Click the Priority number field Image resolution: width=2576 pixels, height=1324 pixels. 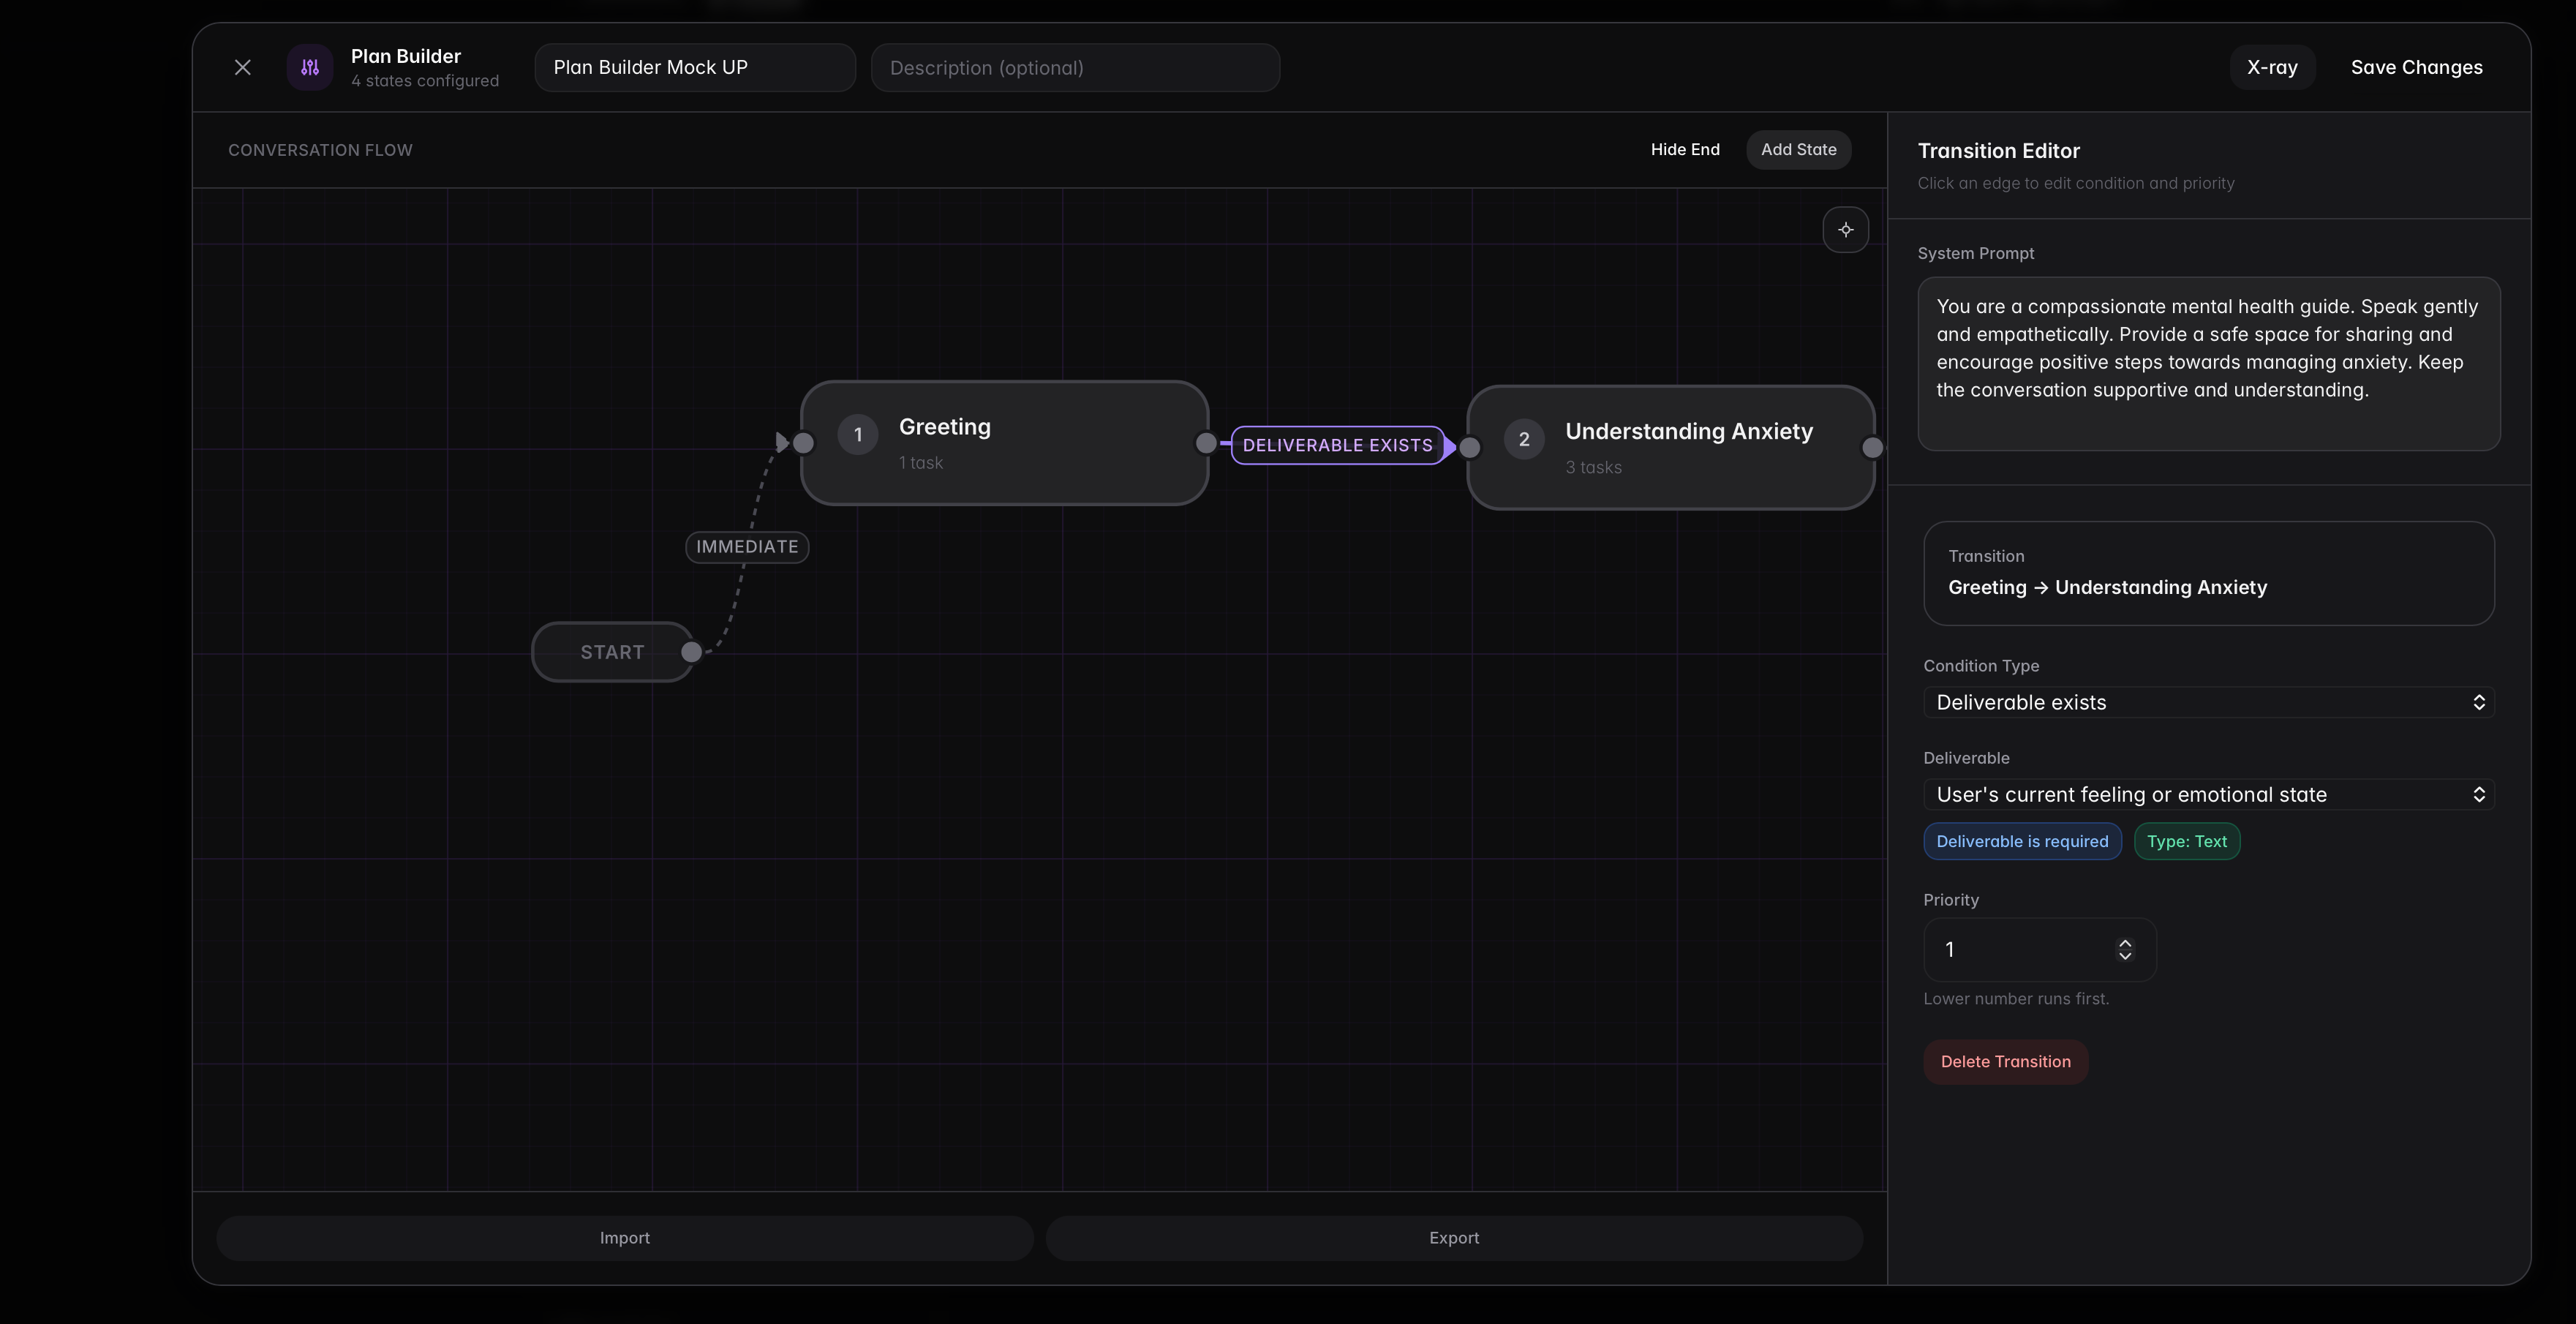tap(2040, 950)
